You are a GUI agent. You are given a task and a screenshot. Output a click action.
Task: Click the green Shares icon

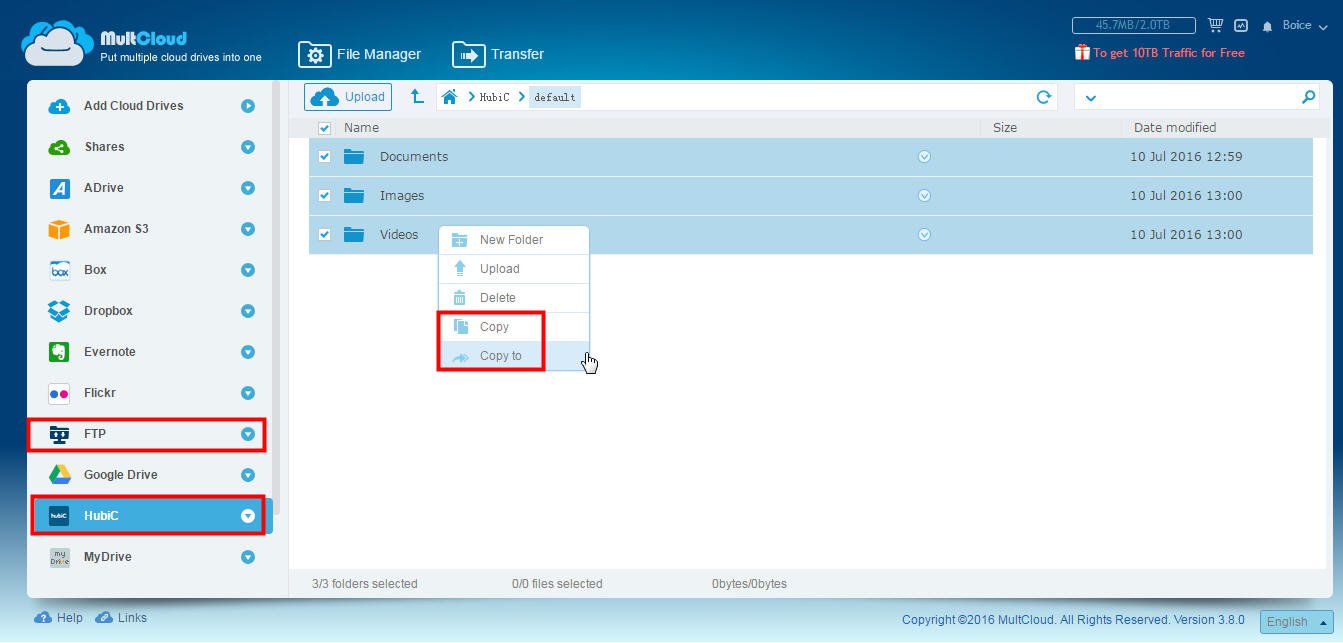pos(59,147)
